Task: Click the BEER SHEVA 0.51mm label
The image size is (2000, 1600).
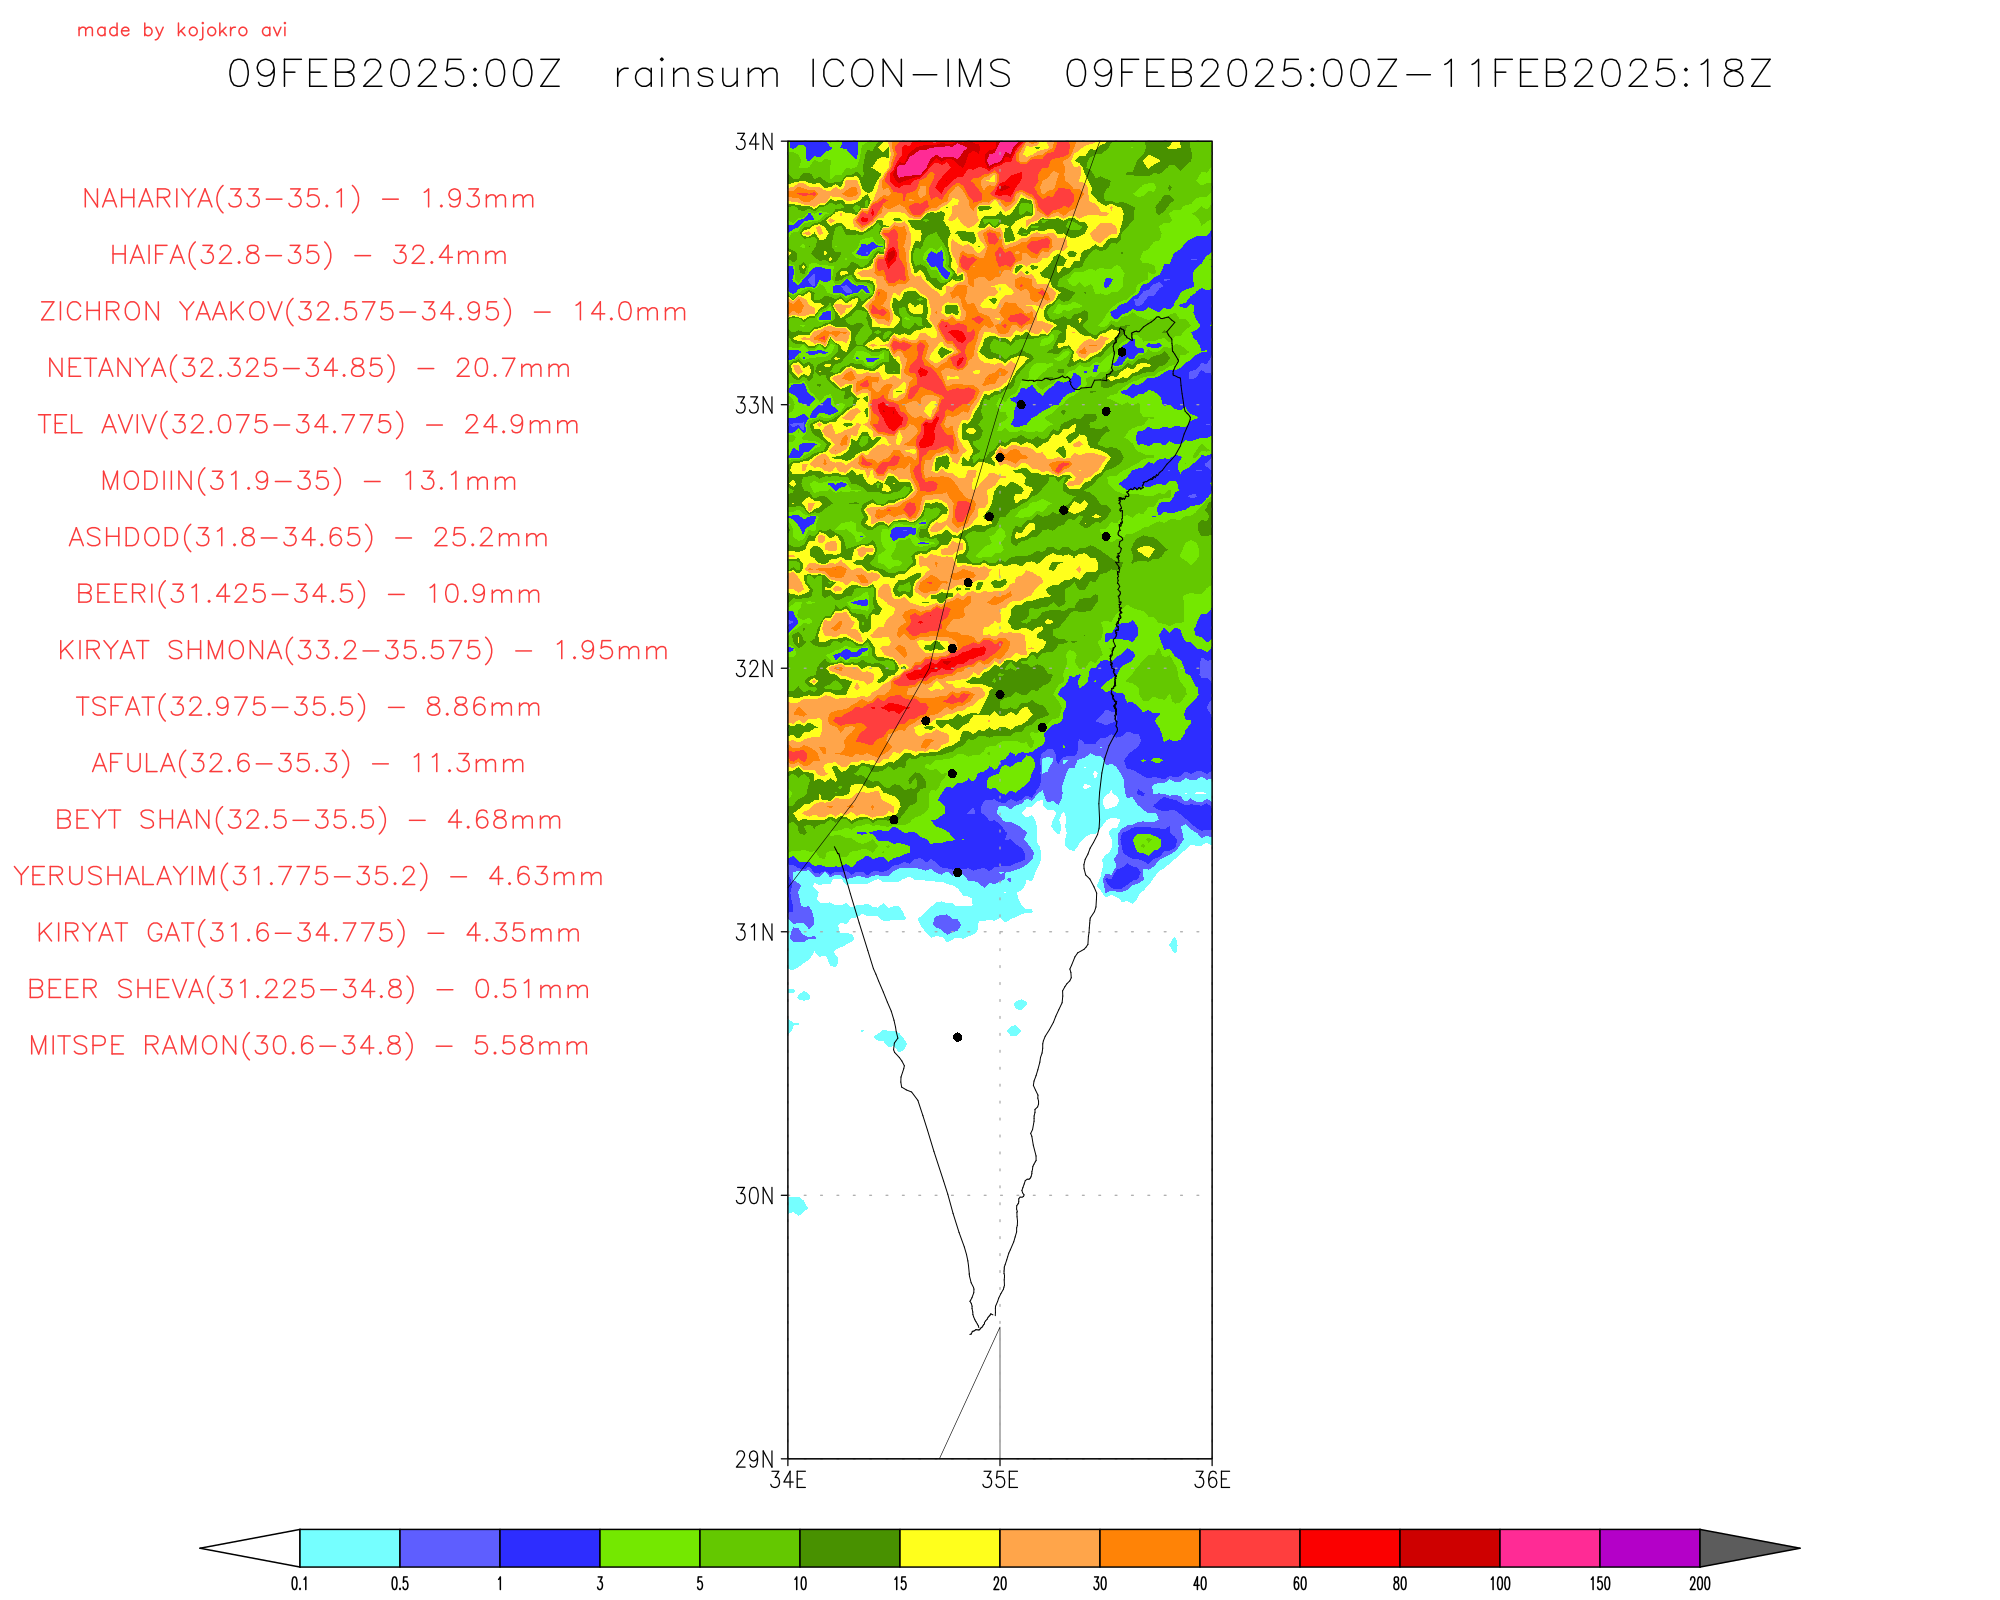Action: [x=309, y=990]
